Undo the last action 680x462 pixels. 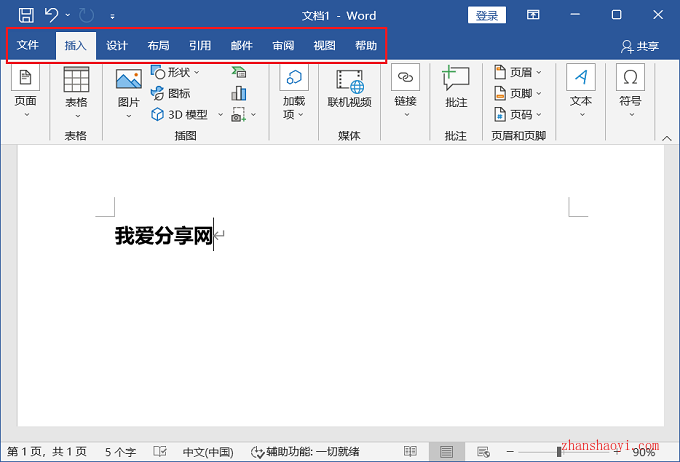[x=51, y=16]
